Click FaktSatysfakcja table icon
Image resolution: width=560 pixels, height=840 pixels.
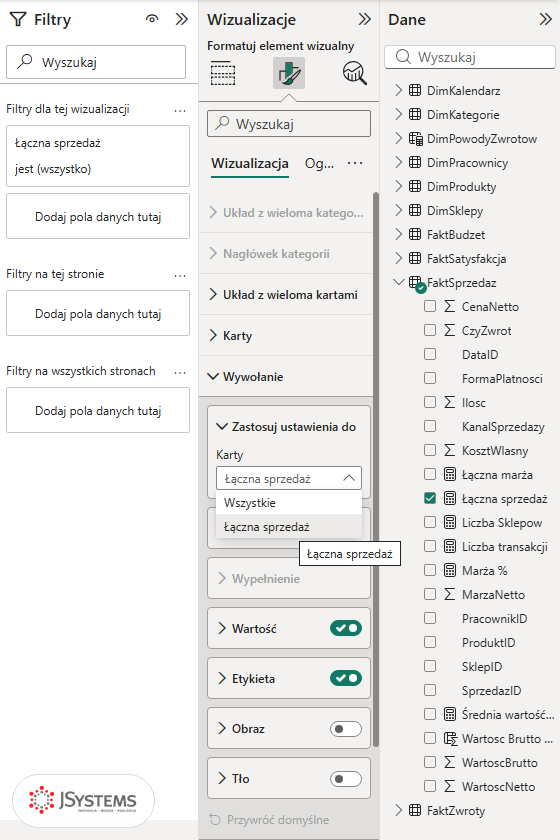coord(415,258)
